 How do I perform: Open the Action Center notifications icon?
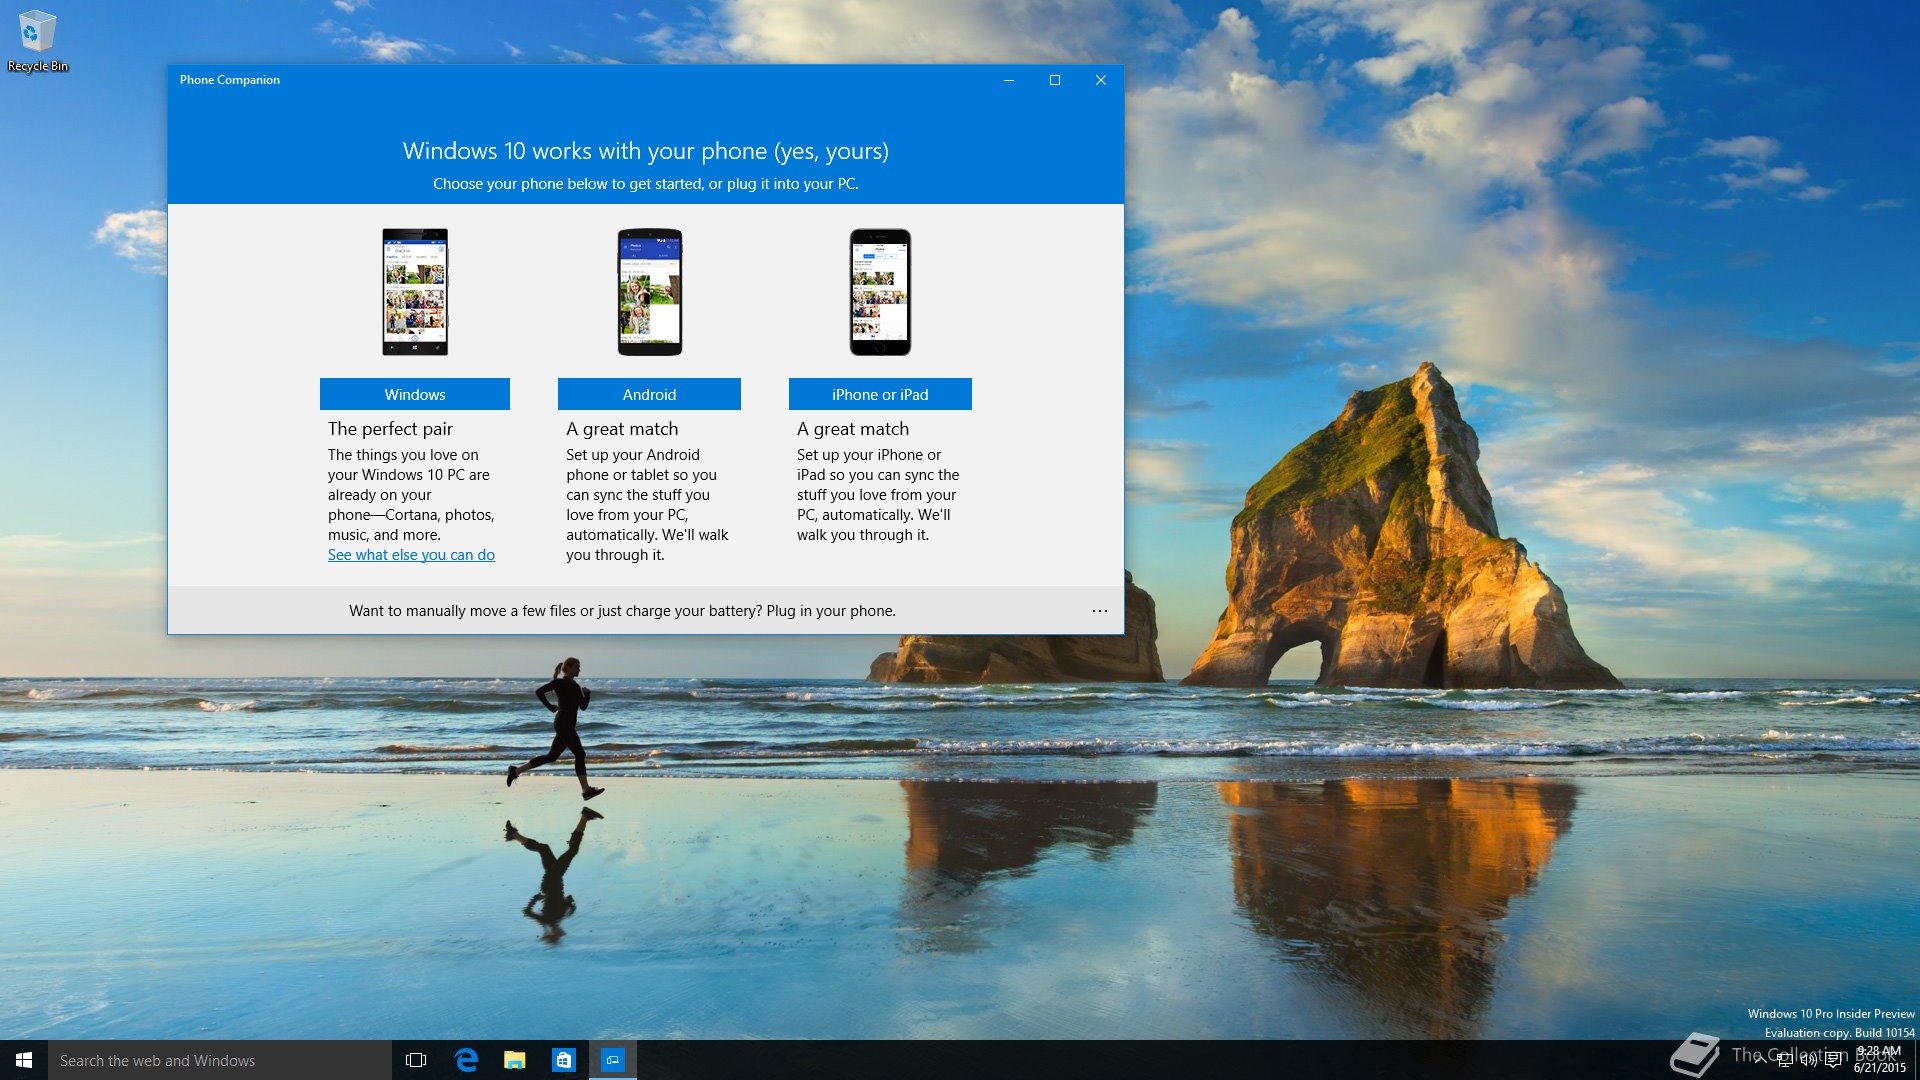[x=1833, y=1060]
